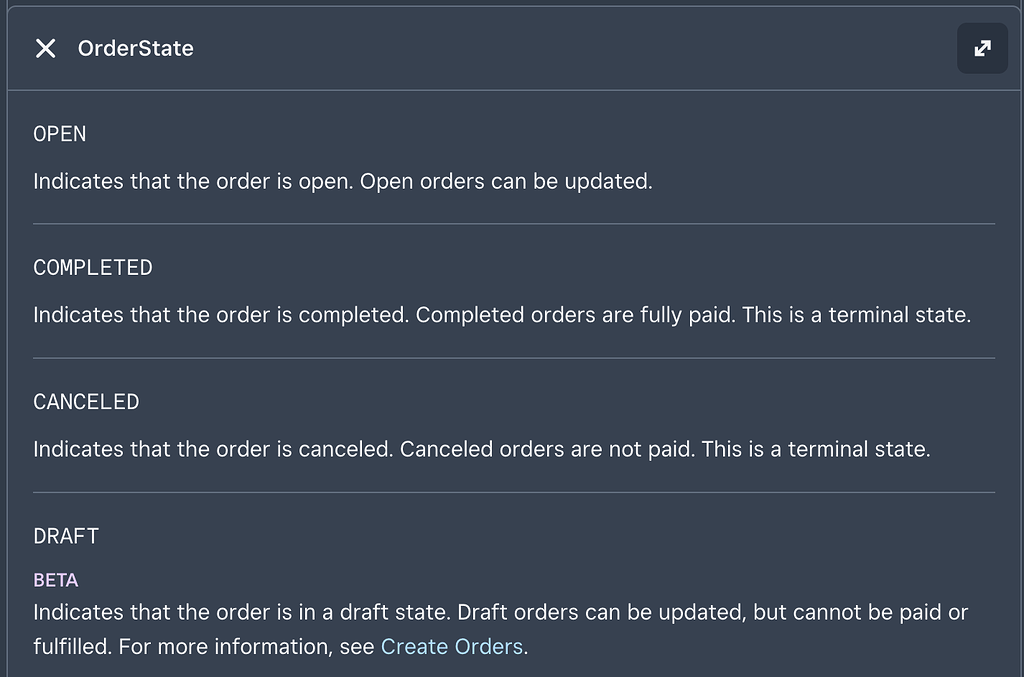Viewport: 1024px width, 677px height.
Task: Expand the CANCELED state section
Action: [86, 401]
